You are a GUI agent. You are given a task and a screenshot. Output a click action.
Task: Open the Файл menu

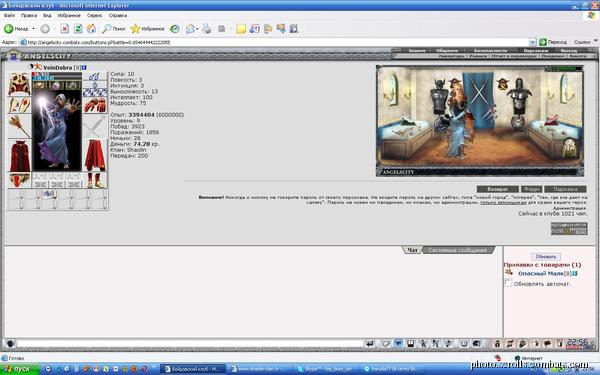[9, 15]
